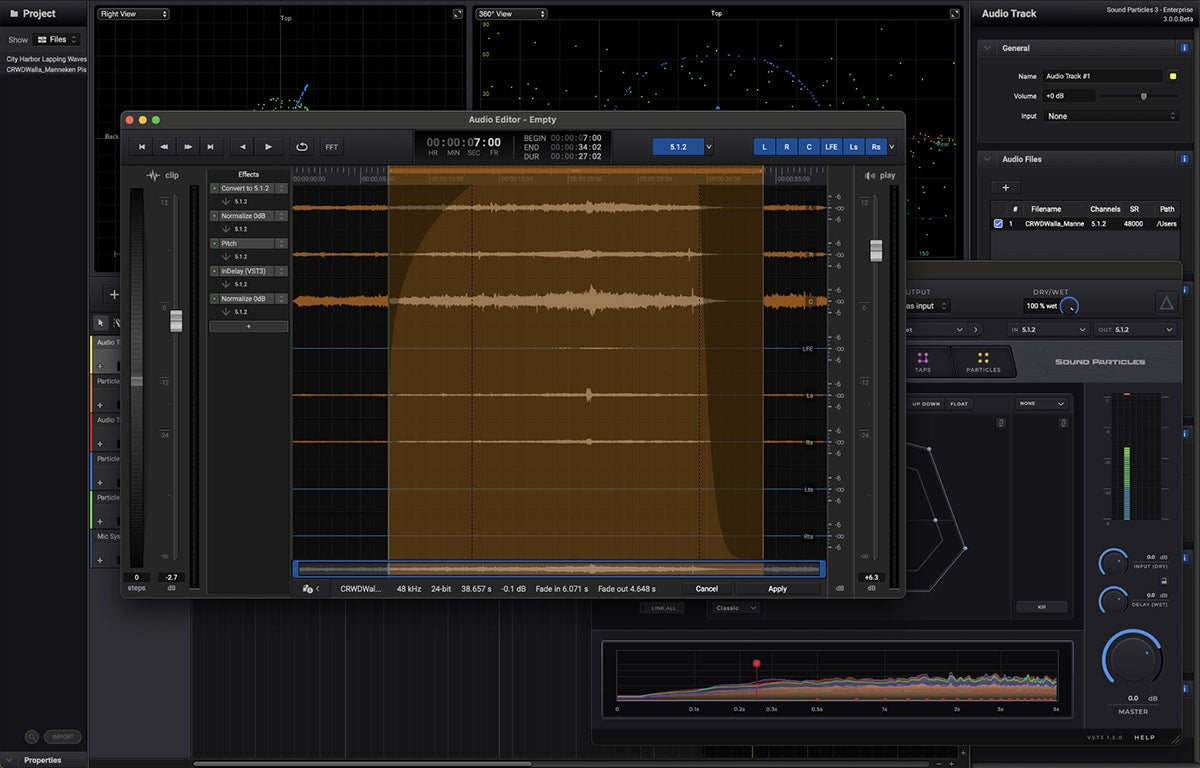The width and height of the screenshot is (1200, 768).
Task: Cancel the Audio Editor changes
Action: [707, 589]
